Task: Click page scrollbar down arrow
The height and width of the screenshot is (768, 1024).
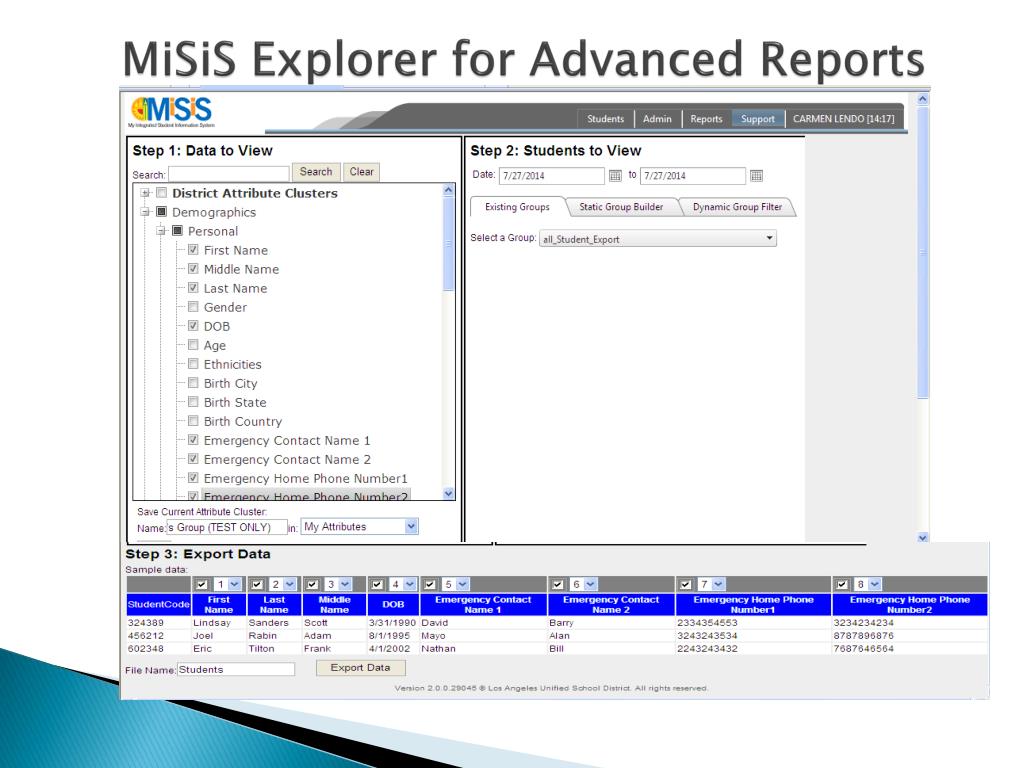Action: [923, 537]
